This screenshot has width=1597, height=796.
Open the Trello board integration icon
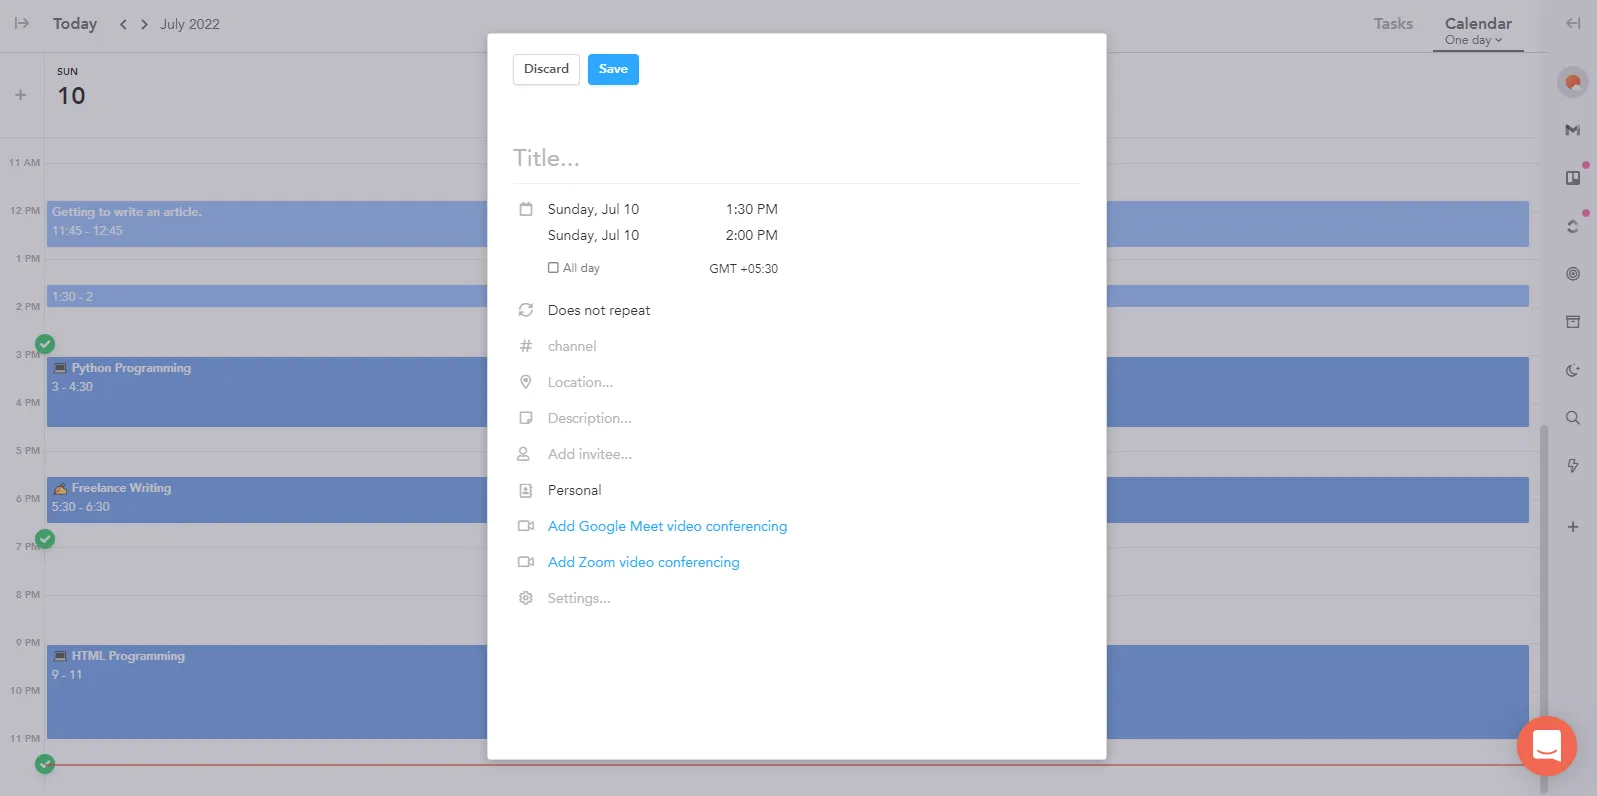(1573, 178)
